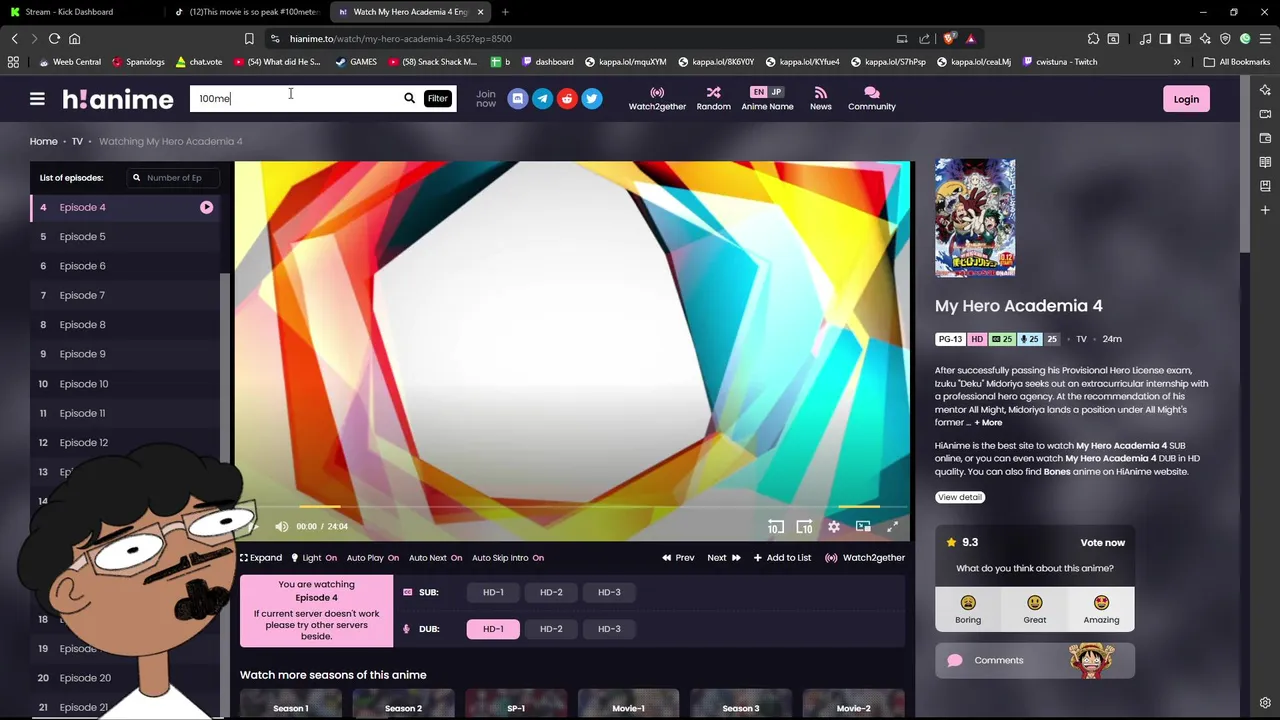Go to the Prev episode

(x=678, y=558)
